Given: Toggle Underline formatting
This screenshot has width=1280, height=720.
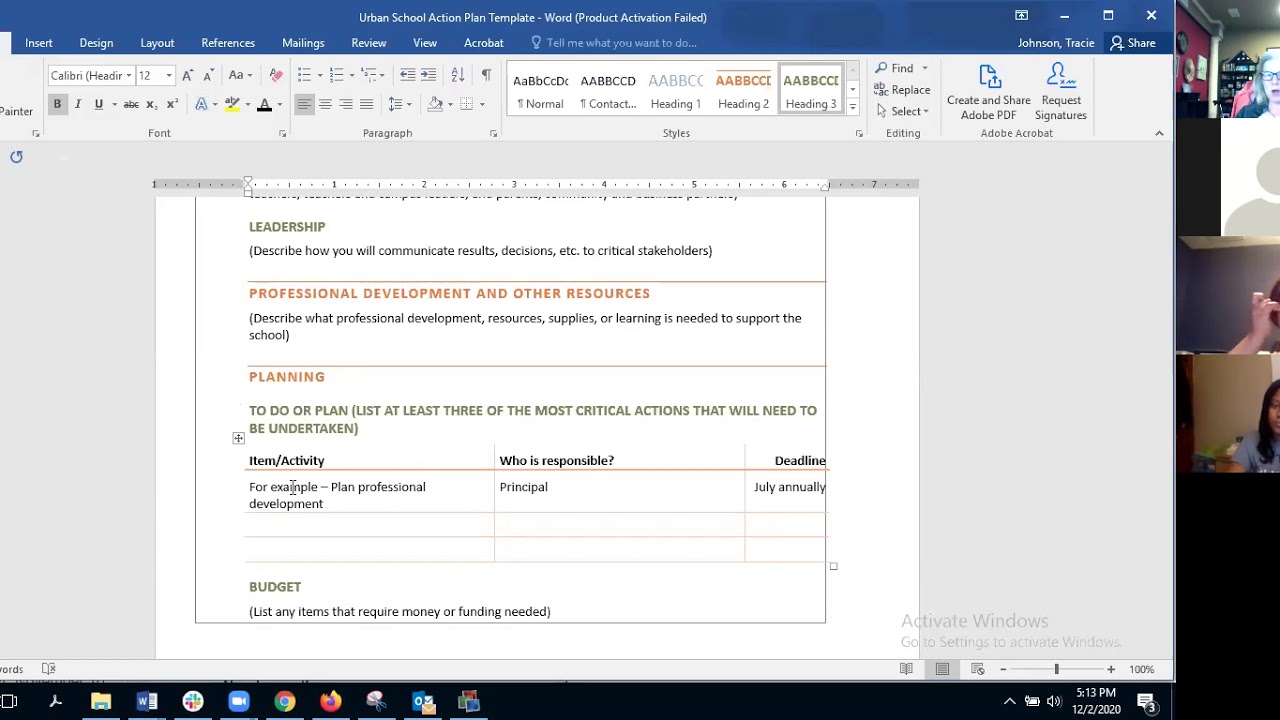Looking at the screenshot, I should click(x=98, y=104).
